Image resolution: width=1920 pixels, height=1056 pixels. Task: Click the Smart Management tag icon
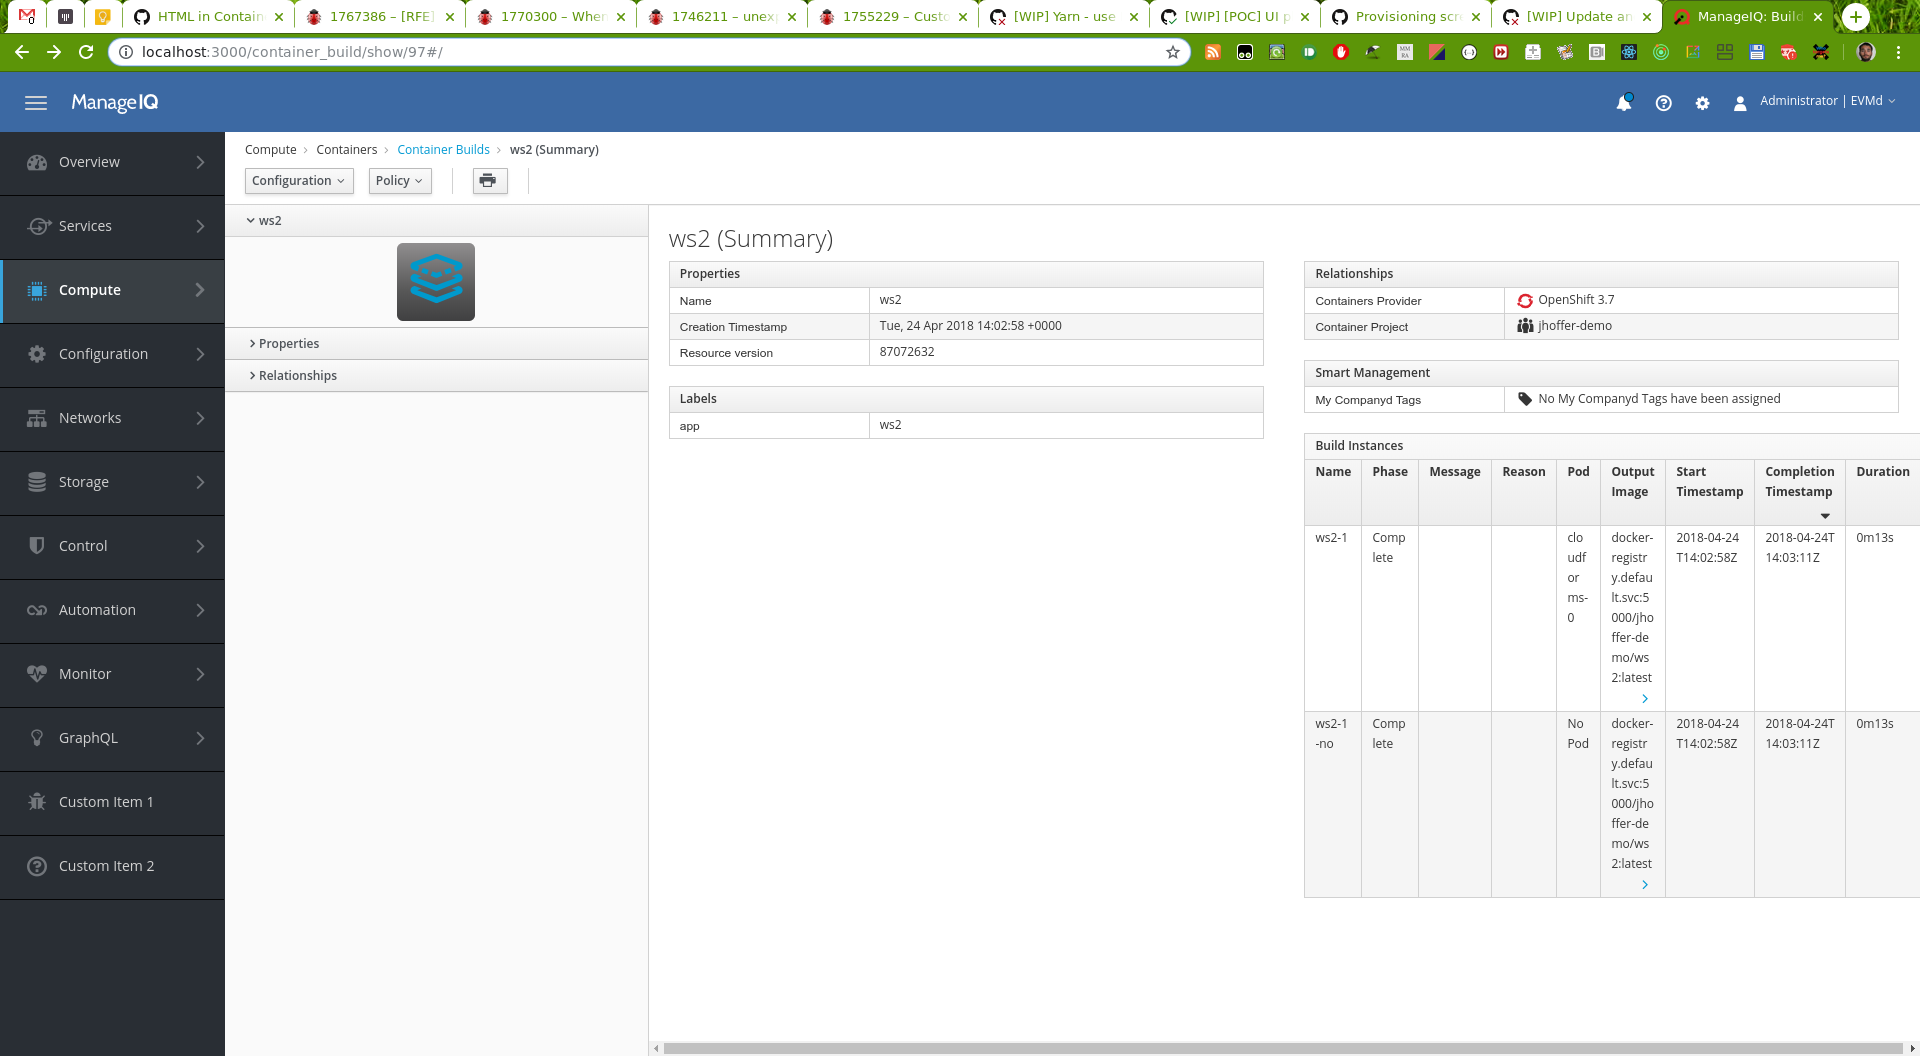1525,399
